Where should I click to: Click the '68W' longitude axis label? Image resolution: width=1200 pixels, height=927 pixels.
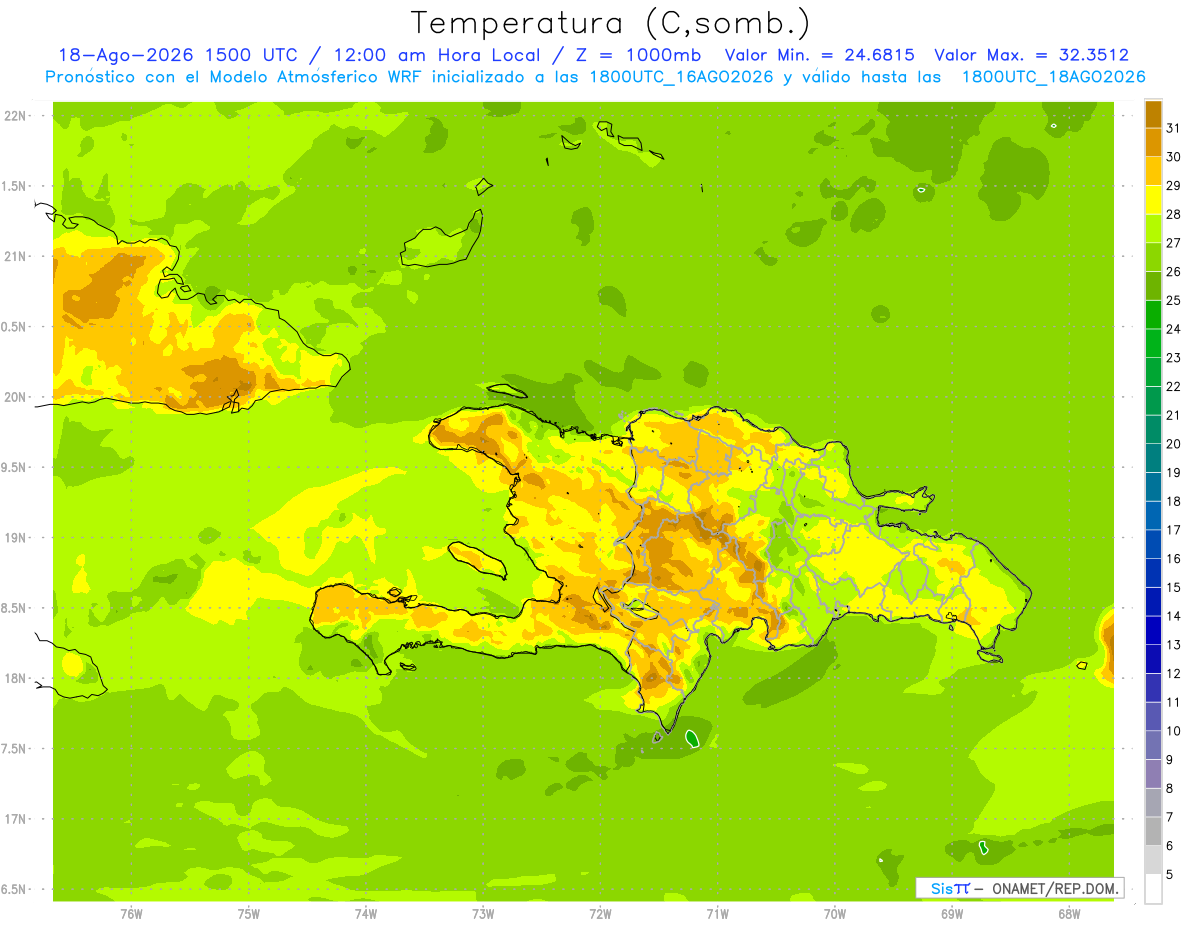point(1069,913)
